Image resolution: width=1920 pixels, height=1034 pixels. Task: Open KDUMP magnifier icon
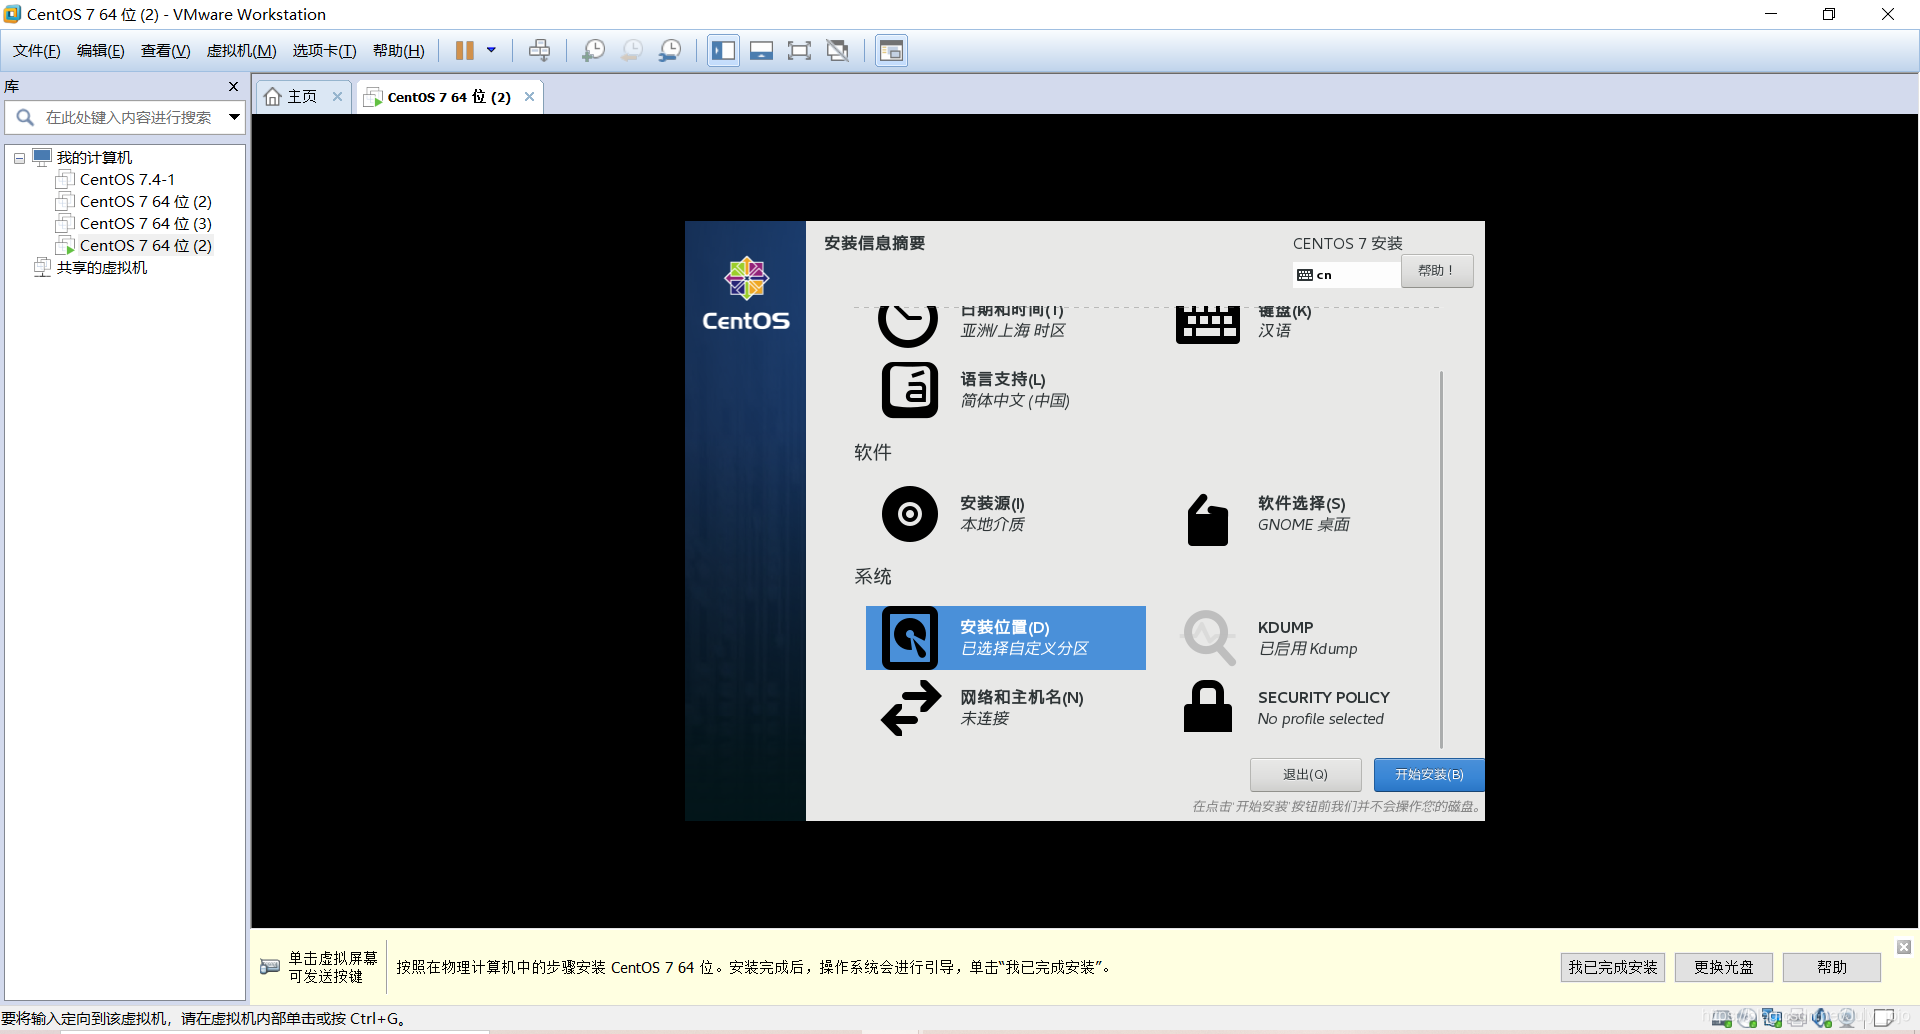coord(1208,637)
